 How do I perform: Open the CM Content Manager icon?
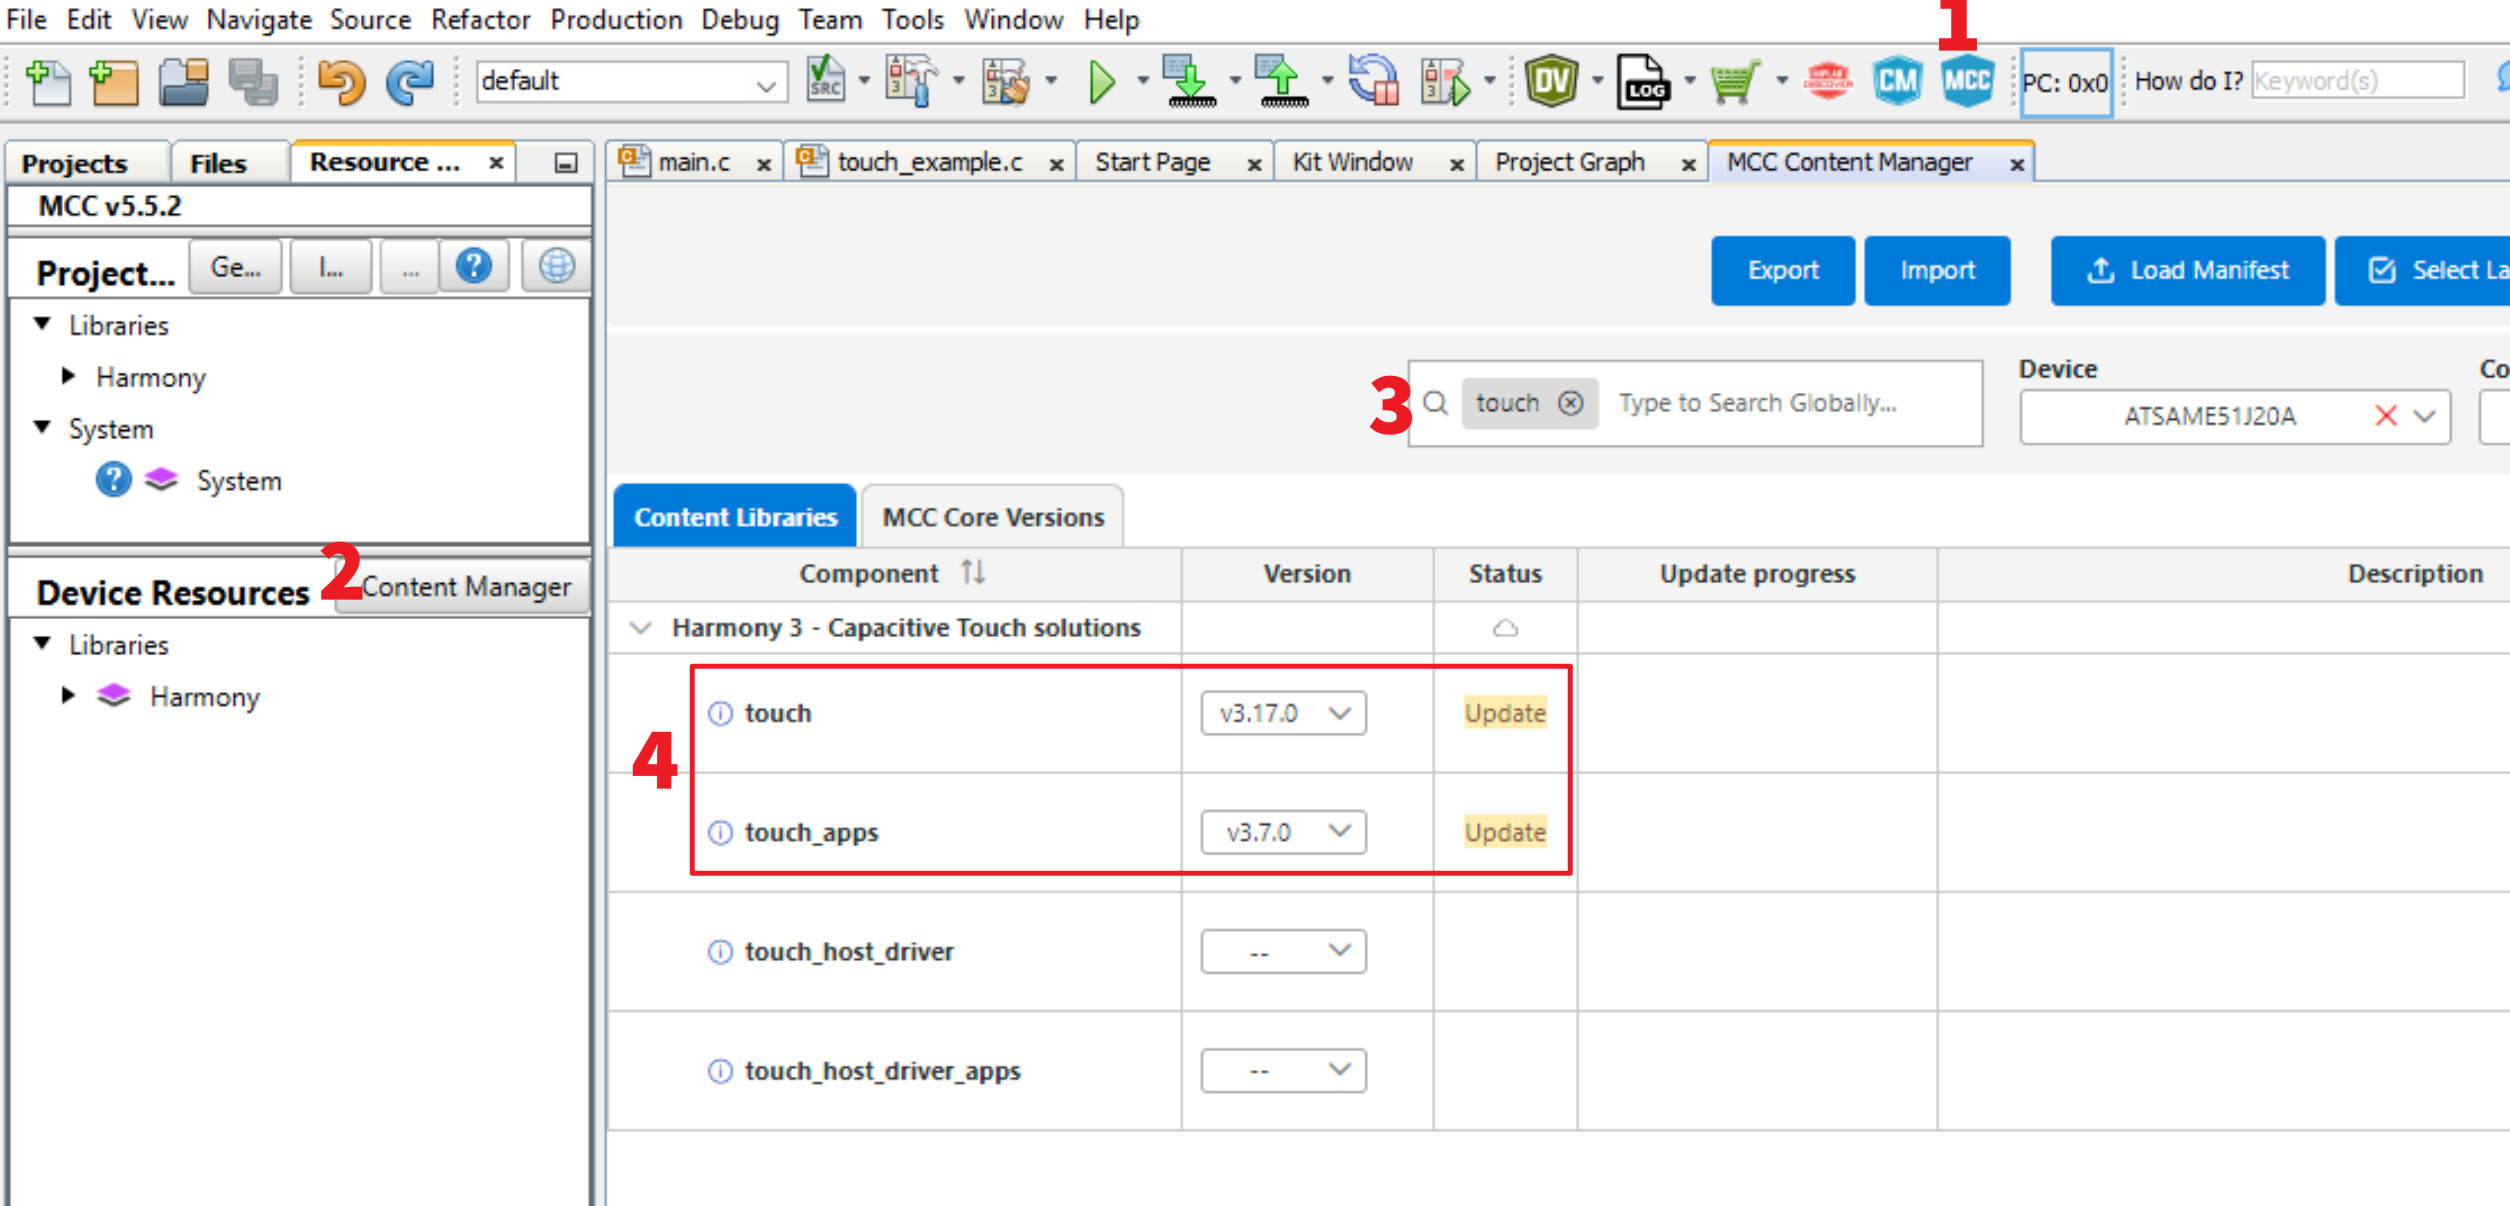click(x=1897, y=80)
